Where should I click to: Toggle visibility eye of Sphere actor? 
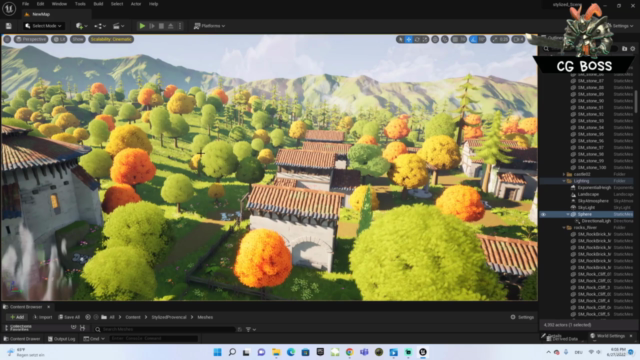[x=543, y=214]
